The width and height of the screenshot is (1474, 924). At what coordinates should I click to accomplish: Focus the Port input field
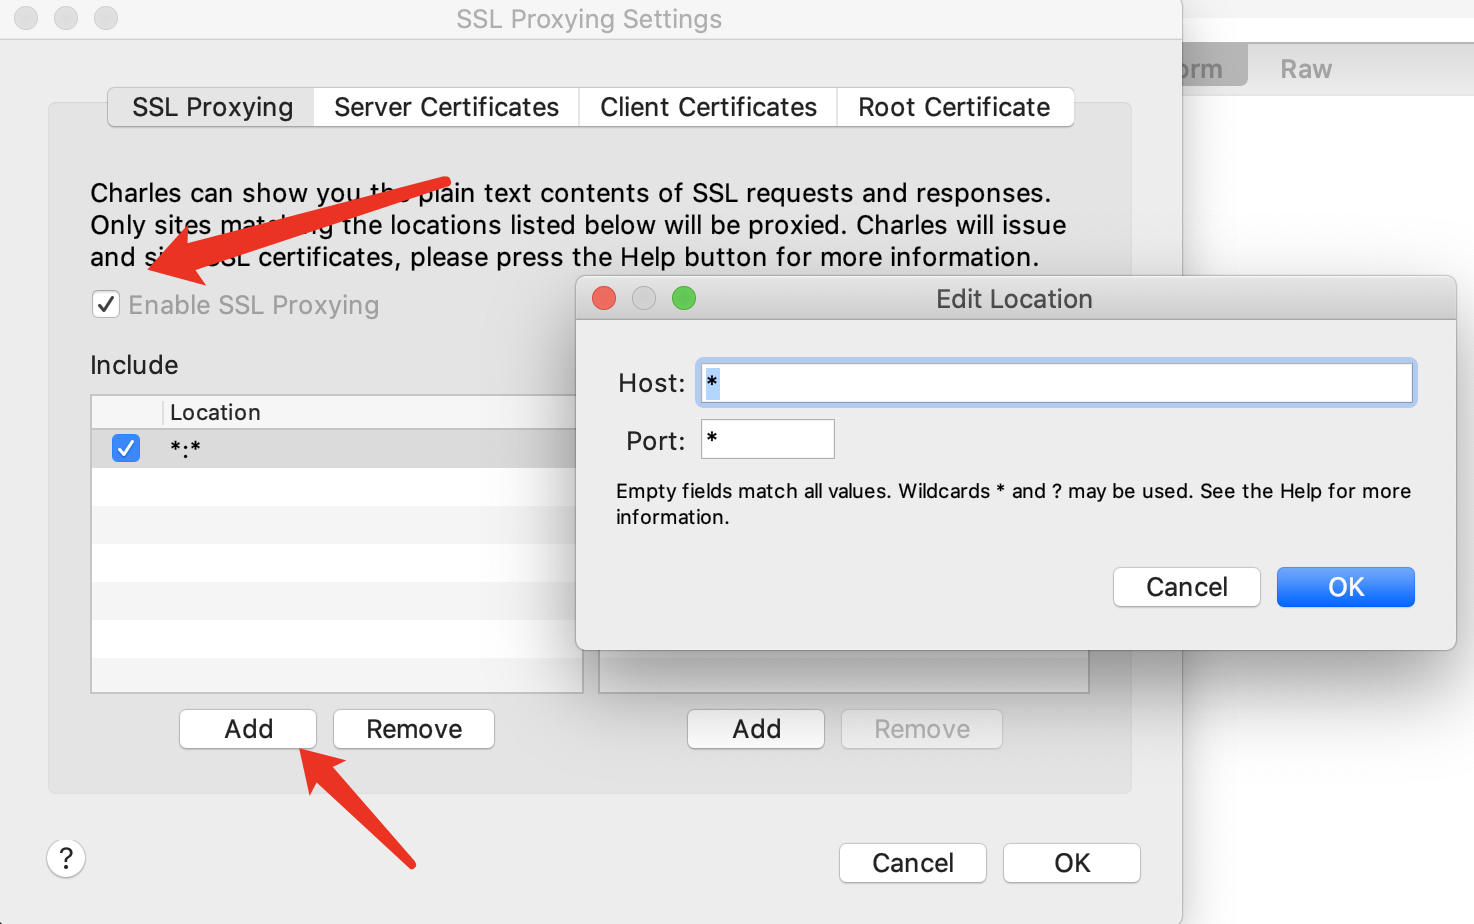(x=768, y=439)
